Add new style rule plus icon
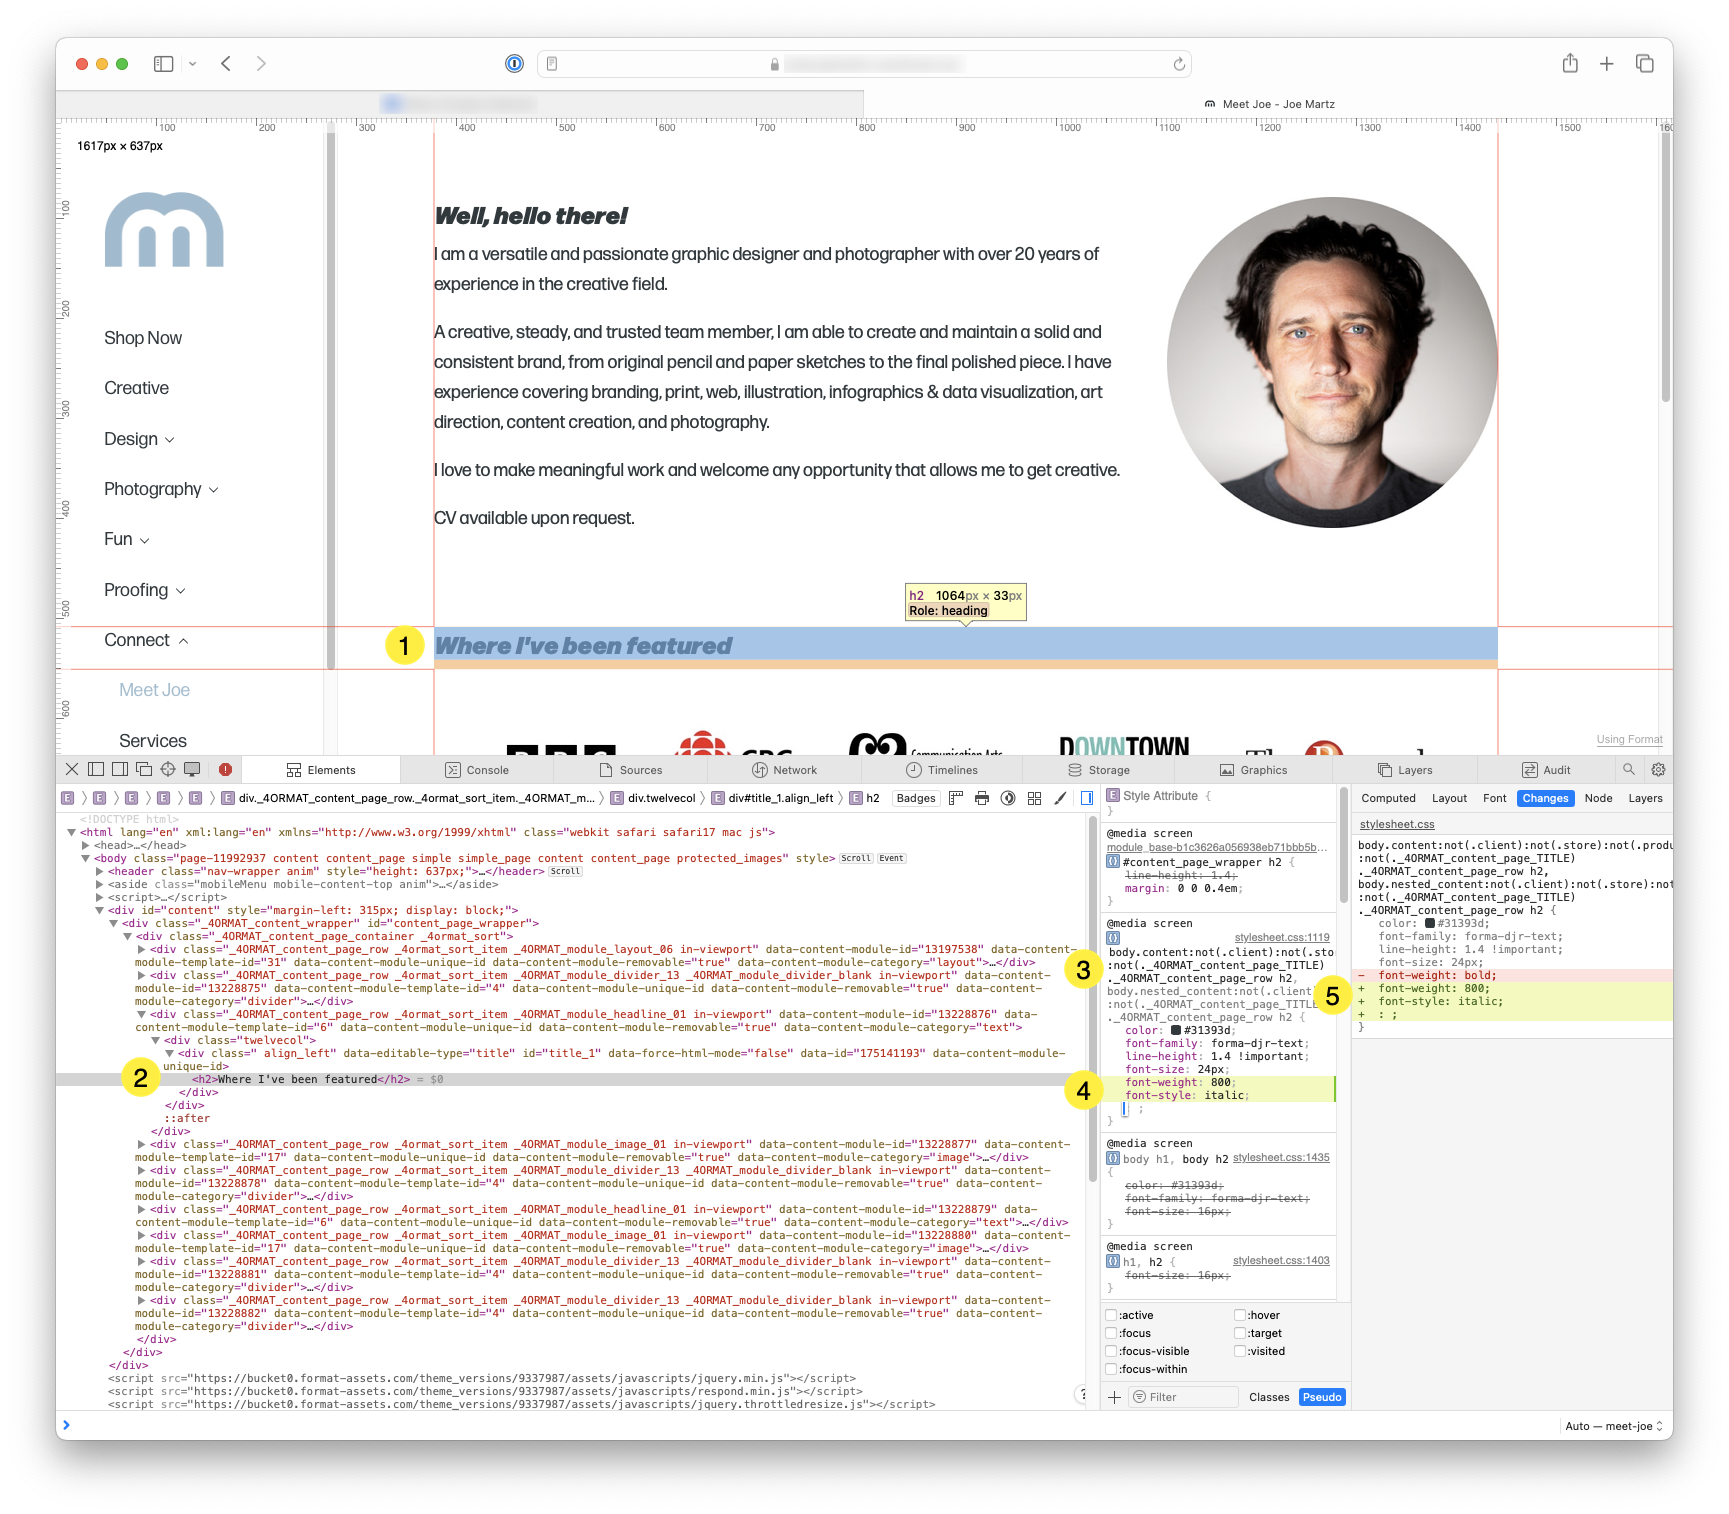This screenshot has height=1514, width=1729. [1114, 1397]
